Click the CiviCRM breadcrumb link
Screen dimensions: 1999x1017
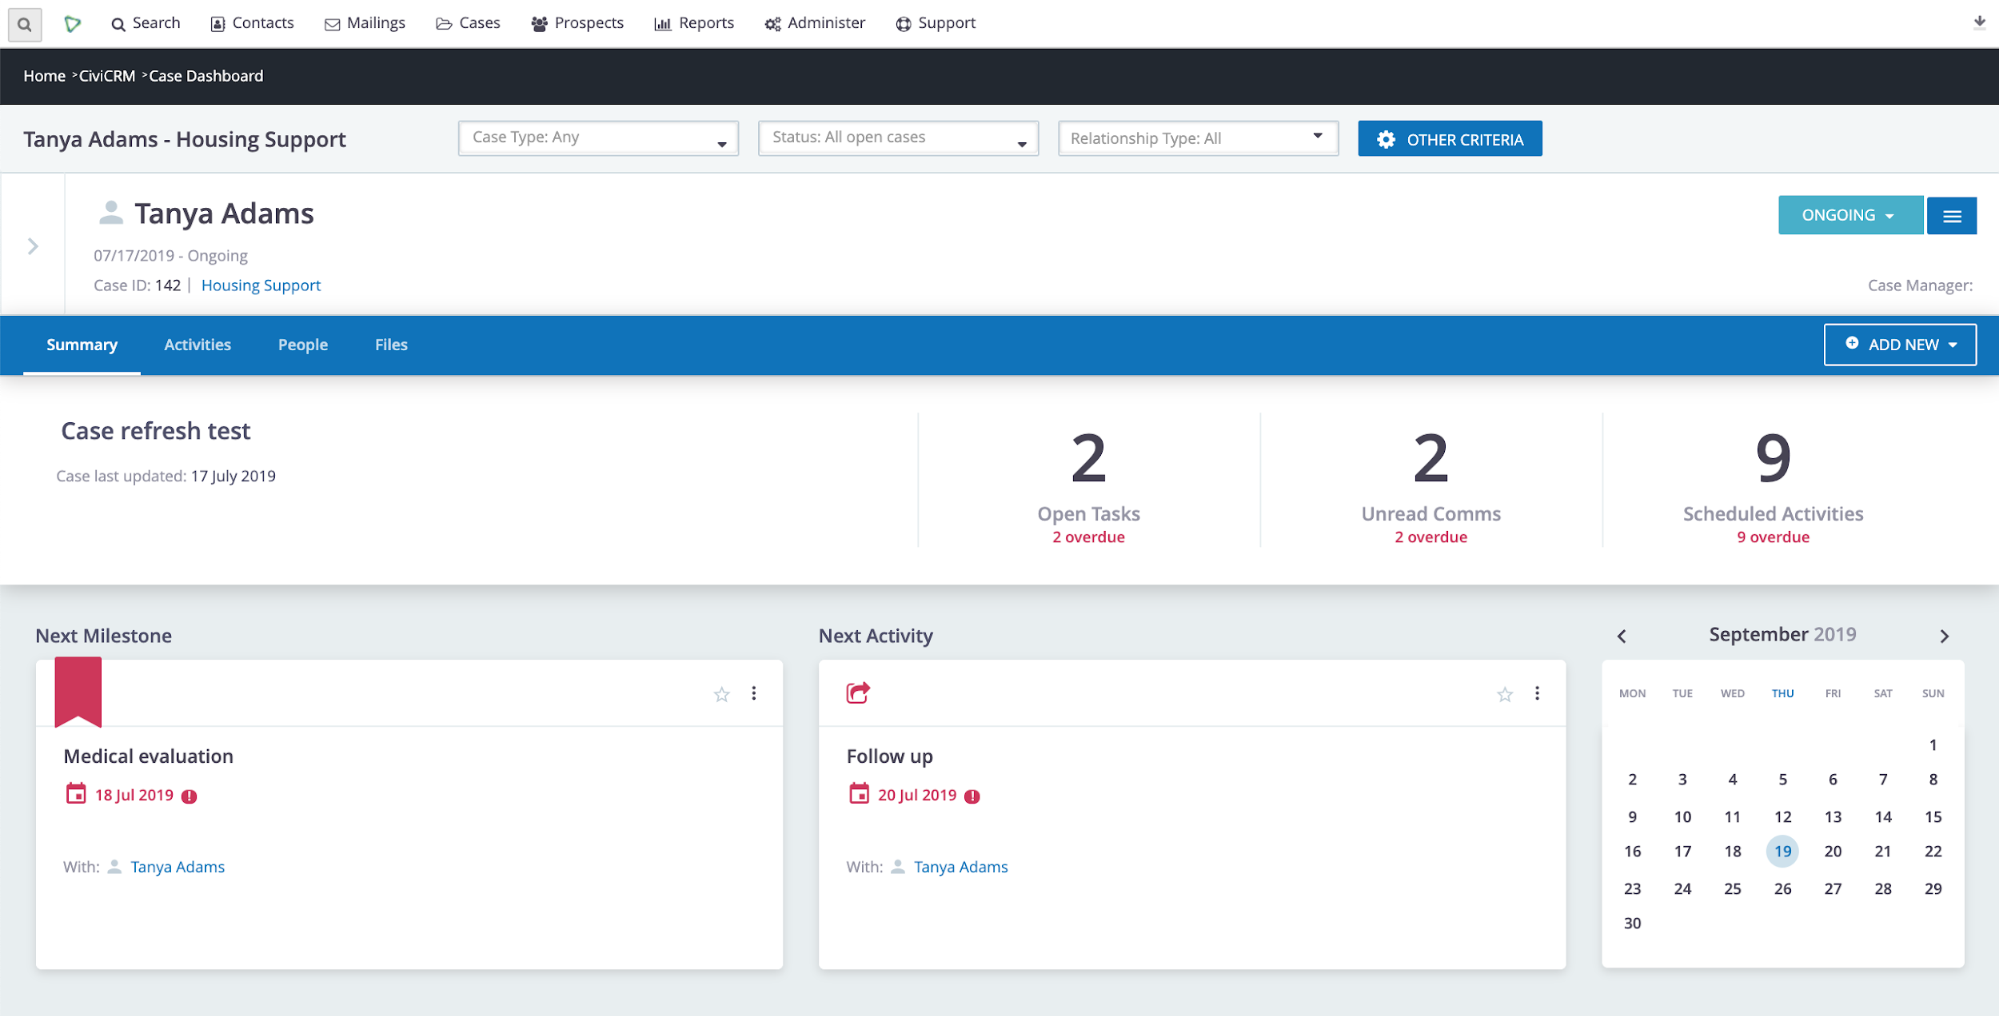107,76
